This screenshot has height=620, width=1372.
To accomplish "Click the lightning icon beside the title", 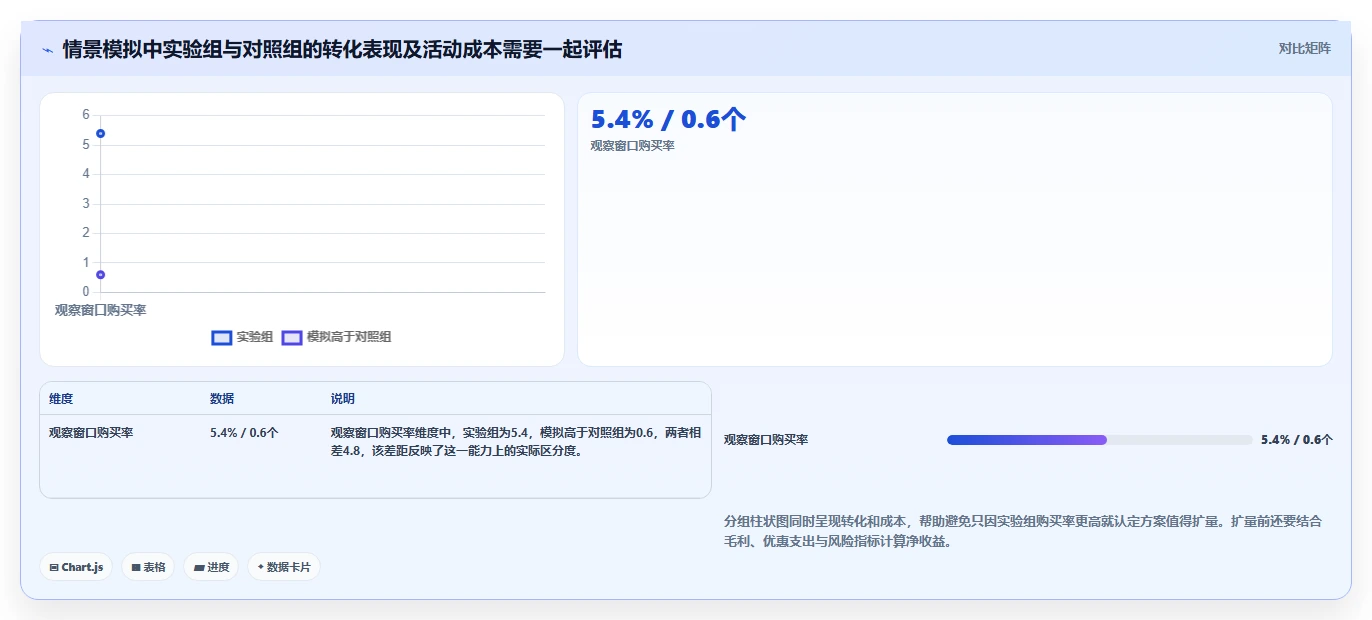I will point(47,50).
